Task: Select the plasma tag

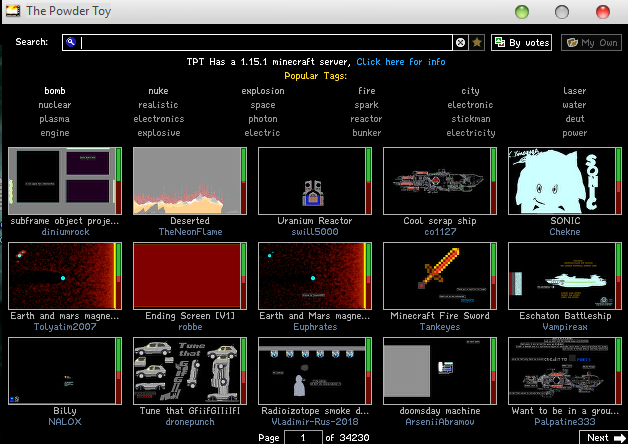Action: point(54,119)
